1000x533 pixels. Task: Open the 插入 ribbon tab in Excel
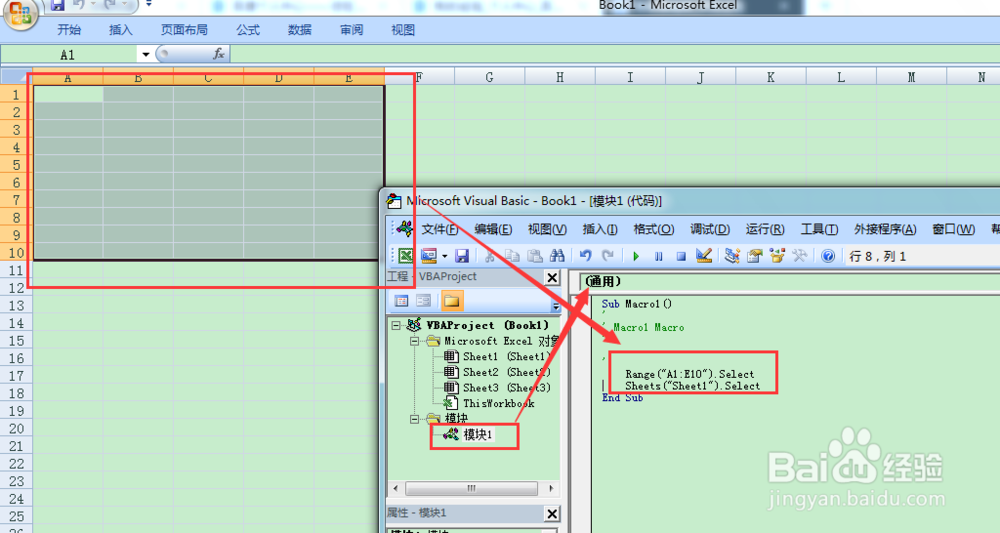click(121, 30)
